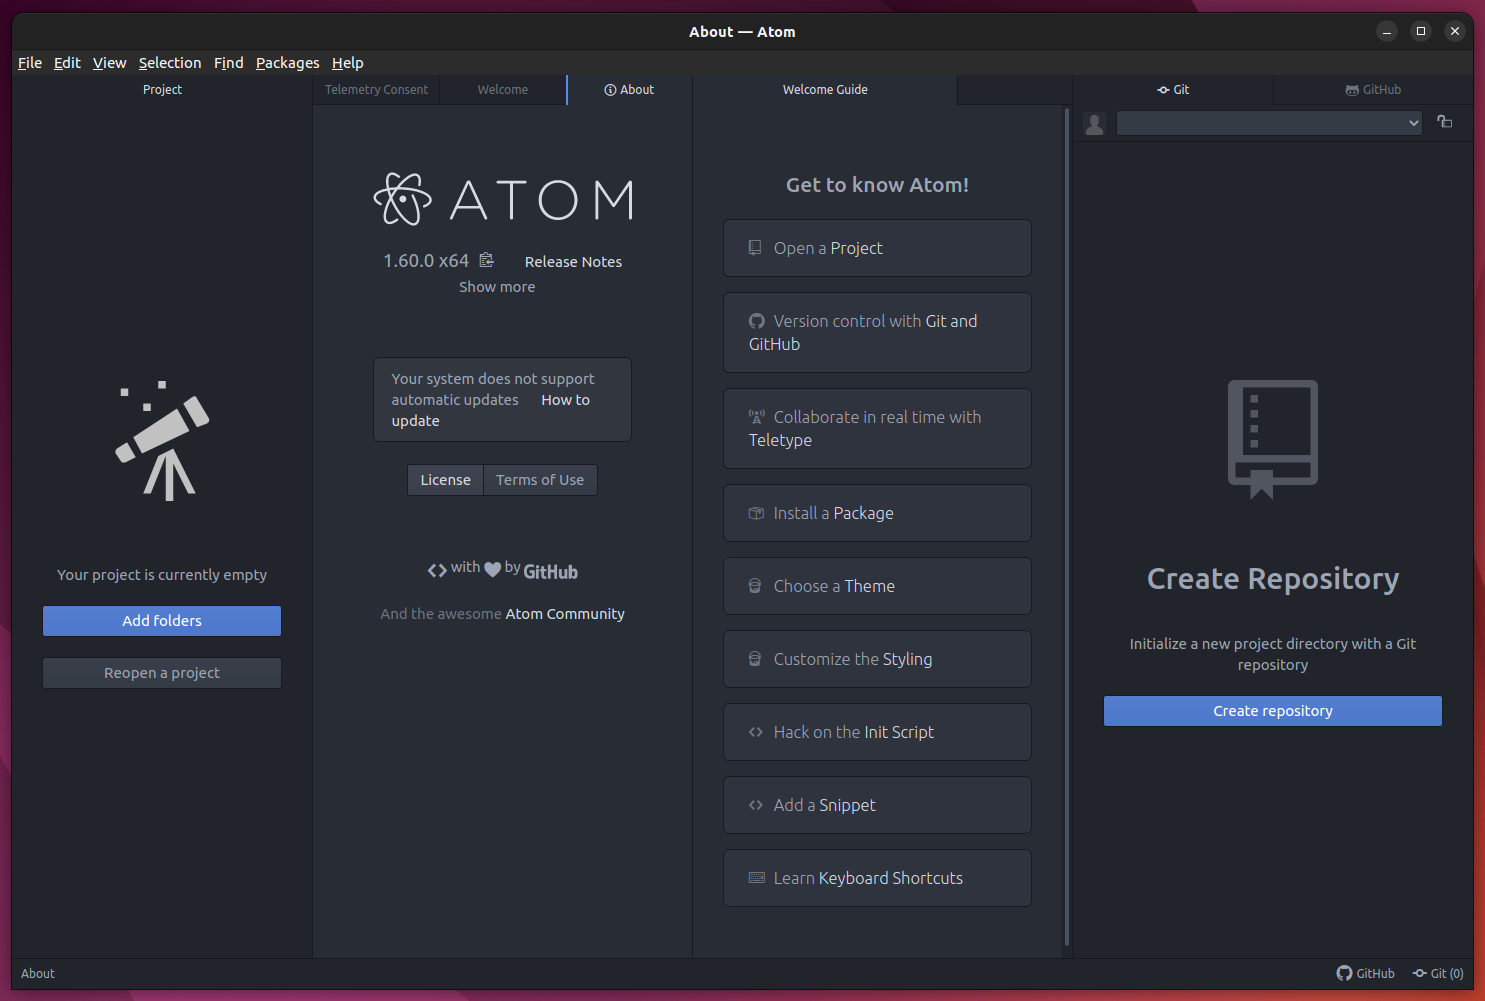Viewport: 1485px width, 1001px height.
Task: Click the Welcome Guide vertical scrollbar
Action: pyautogui.click(x=1067, y=527)
